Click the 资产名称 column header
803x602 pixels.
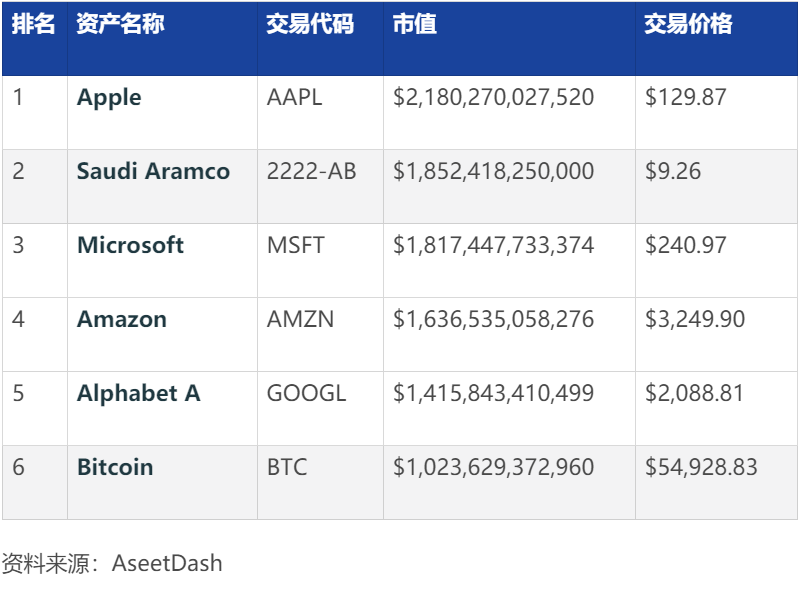[120, 25]
